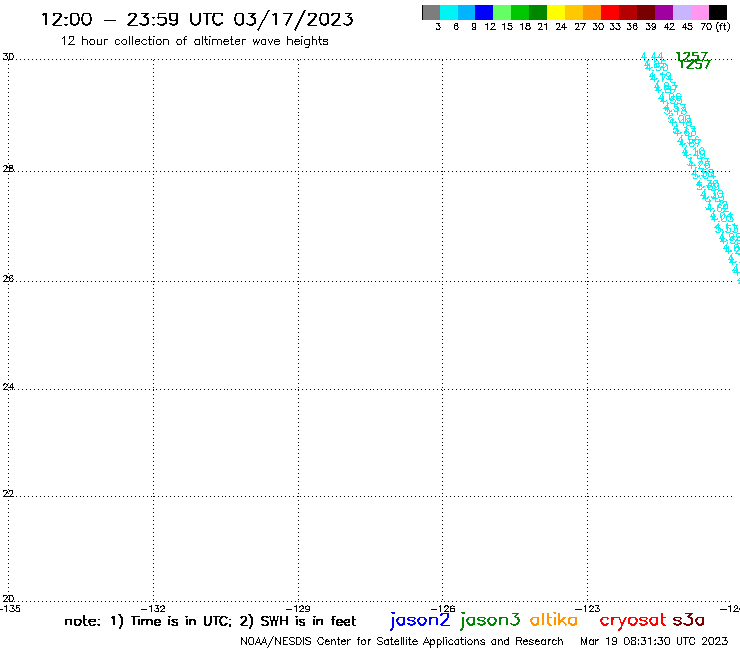Click the latitude label 26 on the axis
The width and height of the screenshot is (740, 650).
click(8, 279)
